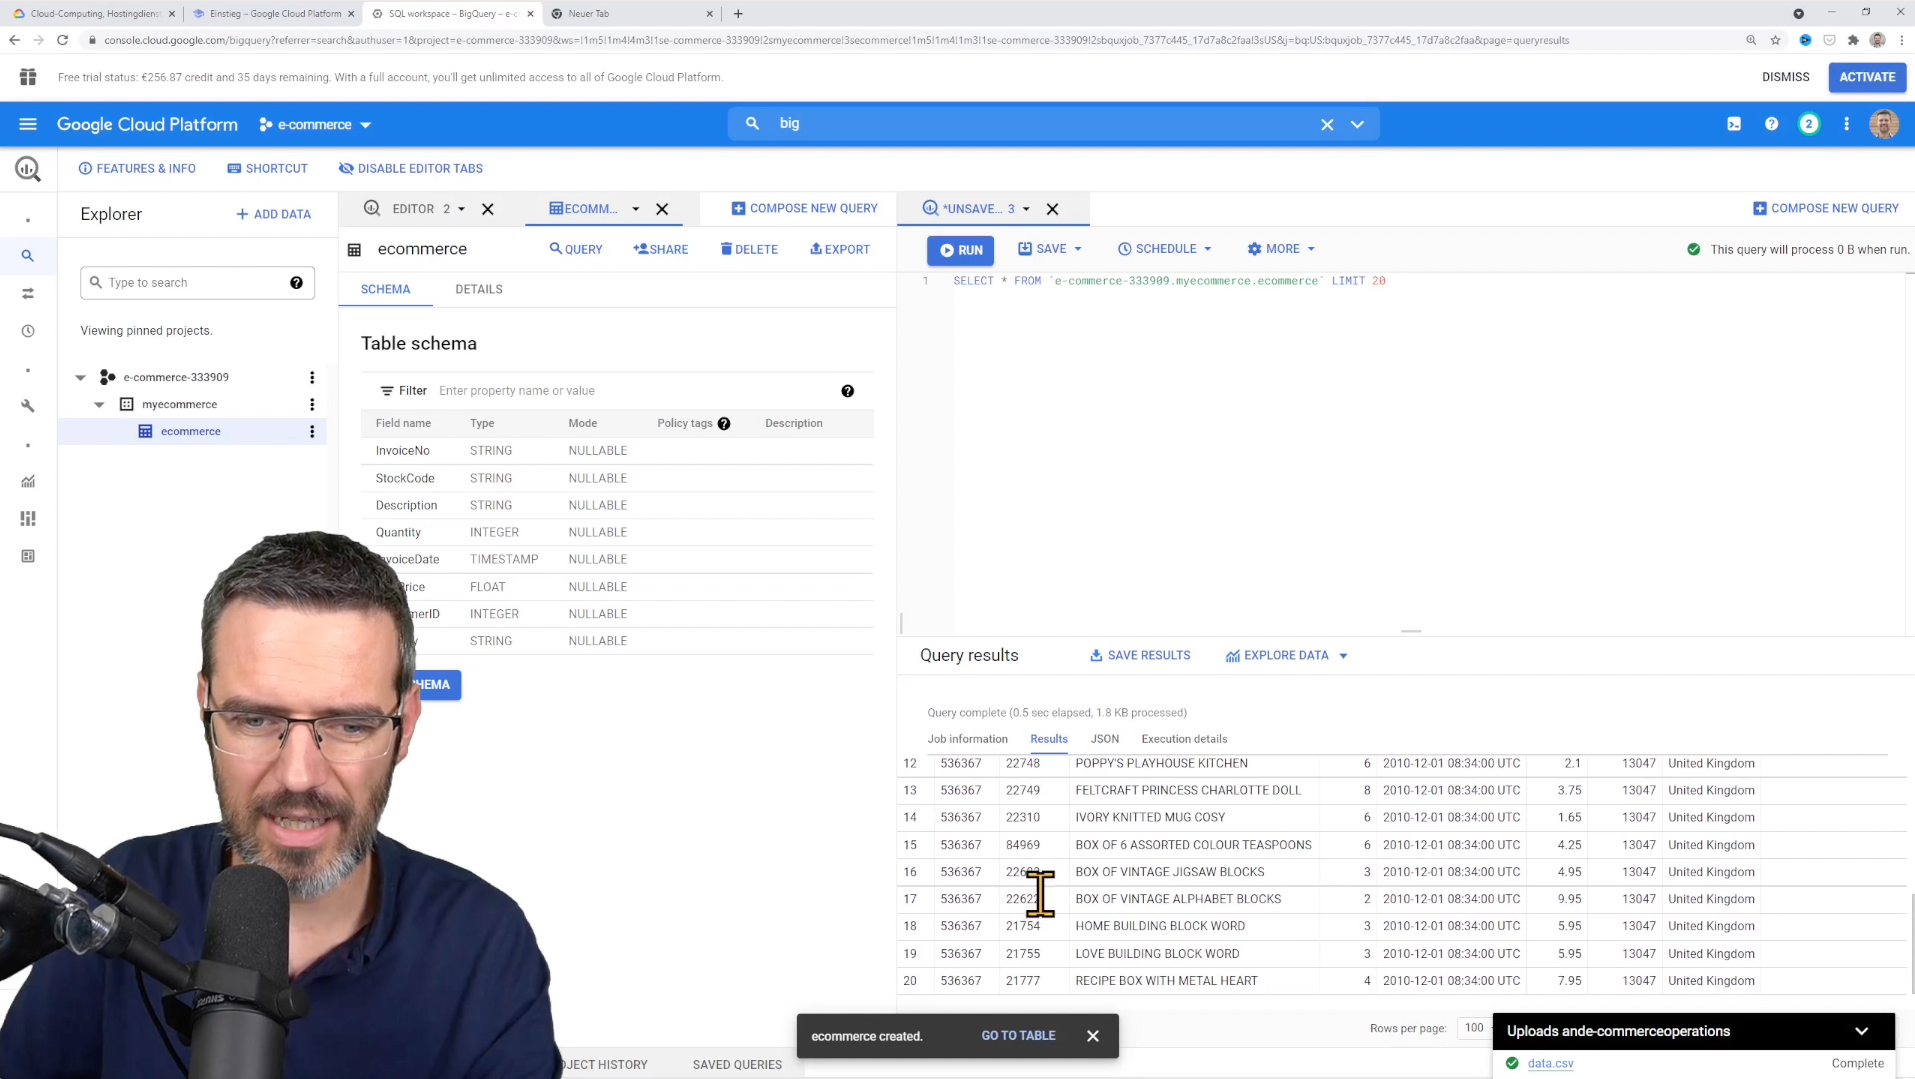Click the schema filter help icon
Viewport: 1915px width, 1079px height.
click(847, 391)
